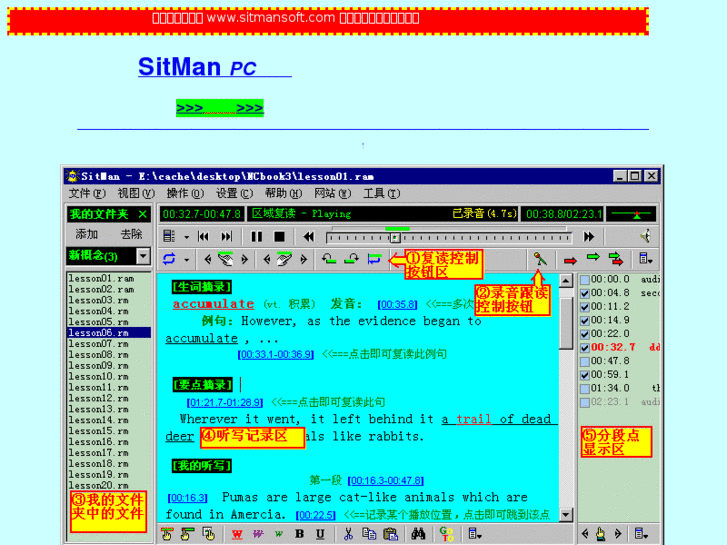Open options dropdown in segment panel toolbar
727x545 pixels.
click(641, 534)
